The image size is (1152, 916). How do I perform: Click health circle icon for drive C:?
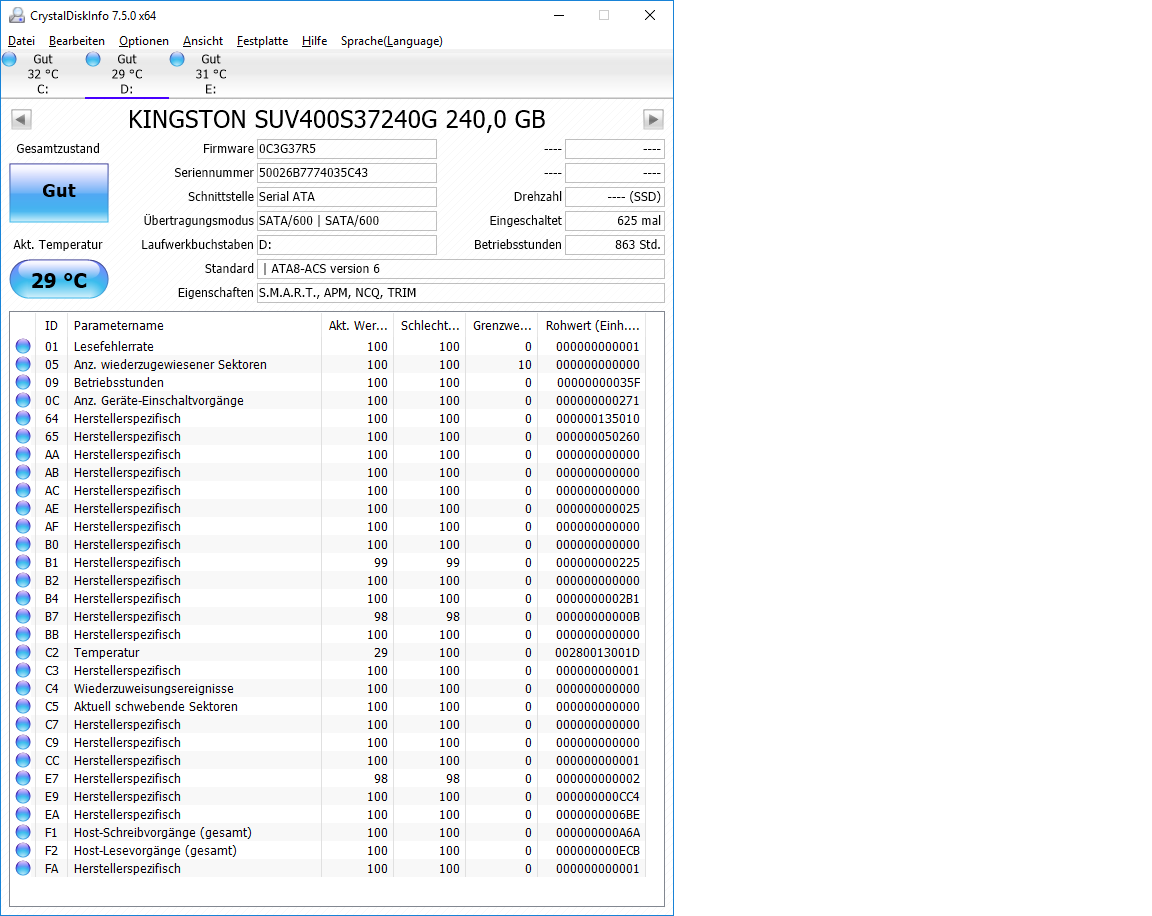point(10,59)
